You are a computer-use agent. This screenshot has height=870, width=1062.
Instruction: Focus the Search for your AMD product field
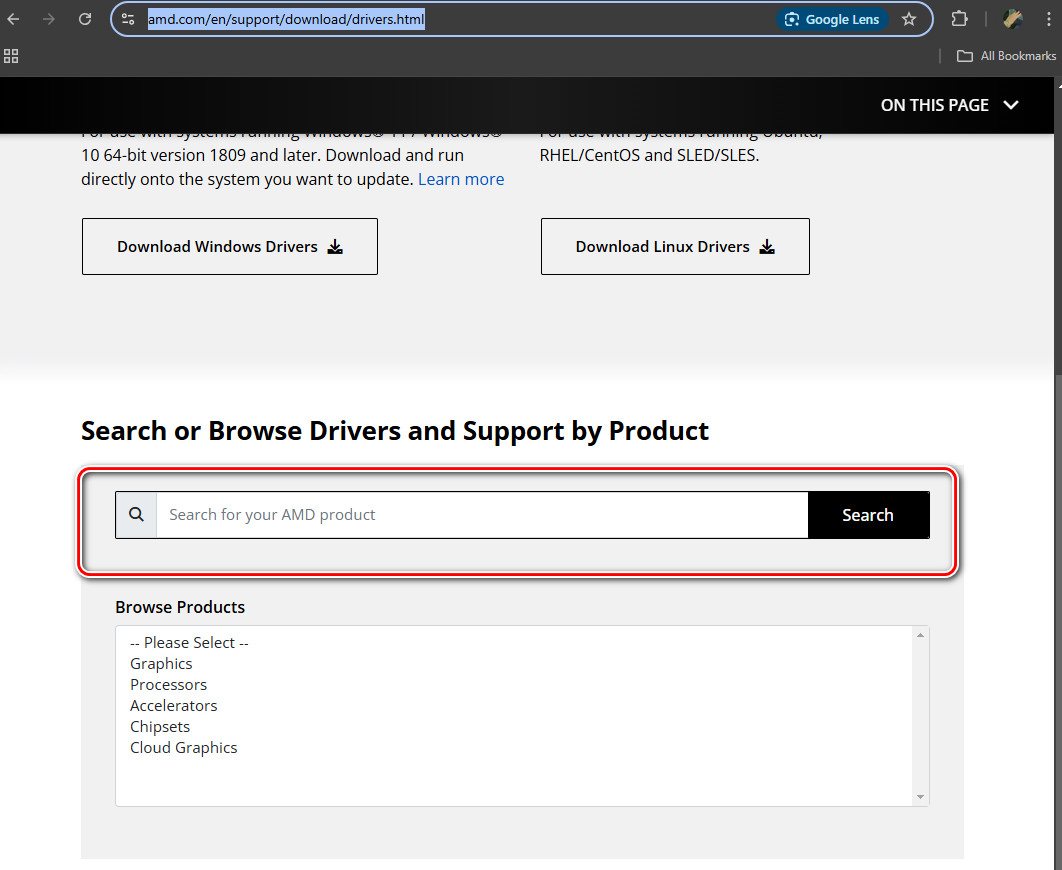click(x=481, y=515)
